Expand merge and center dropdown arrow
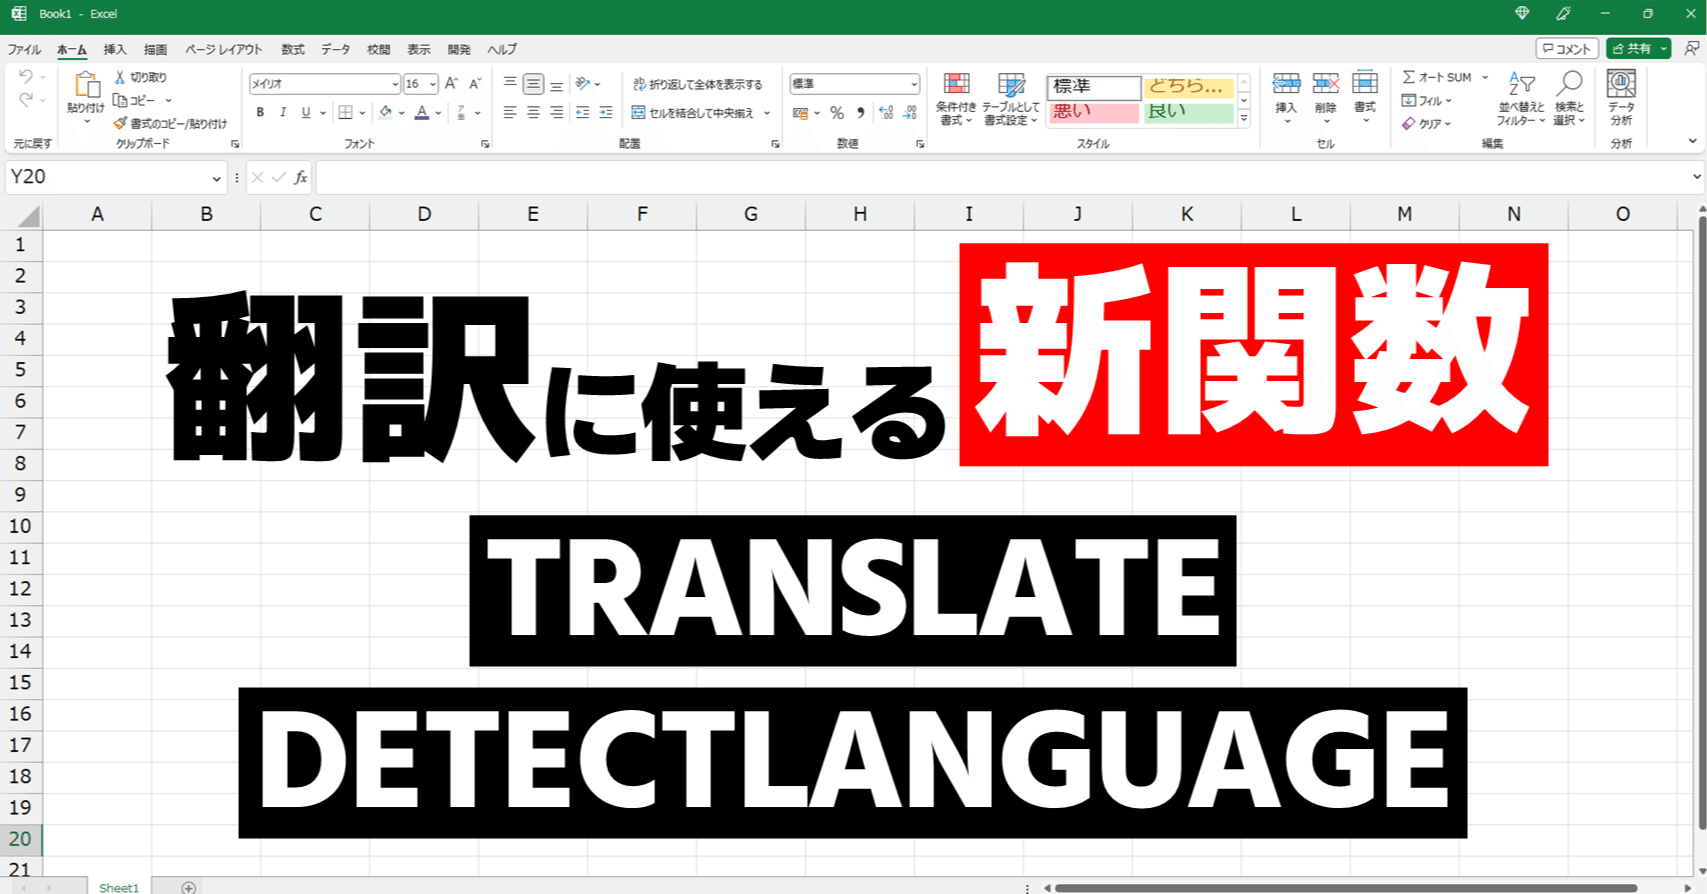Viewport: 1707px width, 894px height. [767, 113]
